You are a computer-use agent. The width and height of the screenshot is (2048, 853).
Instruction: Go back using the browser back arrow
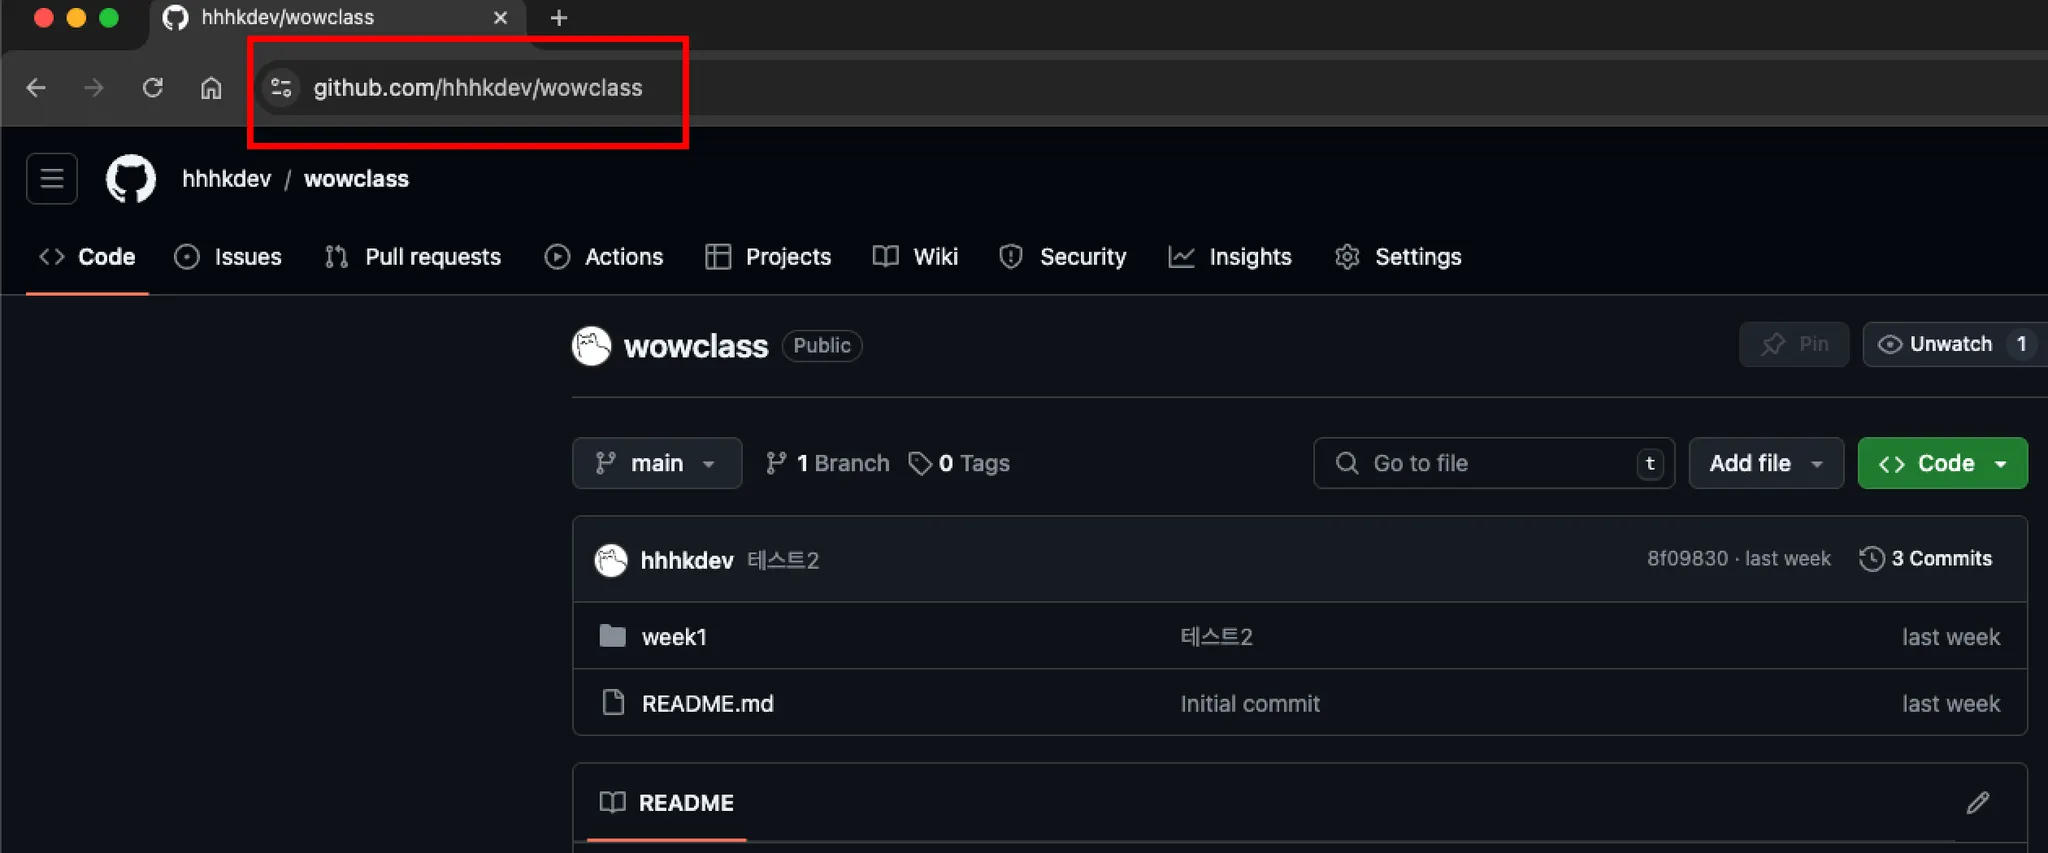36,88
